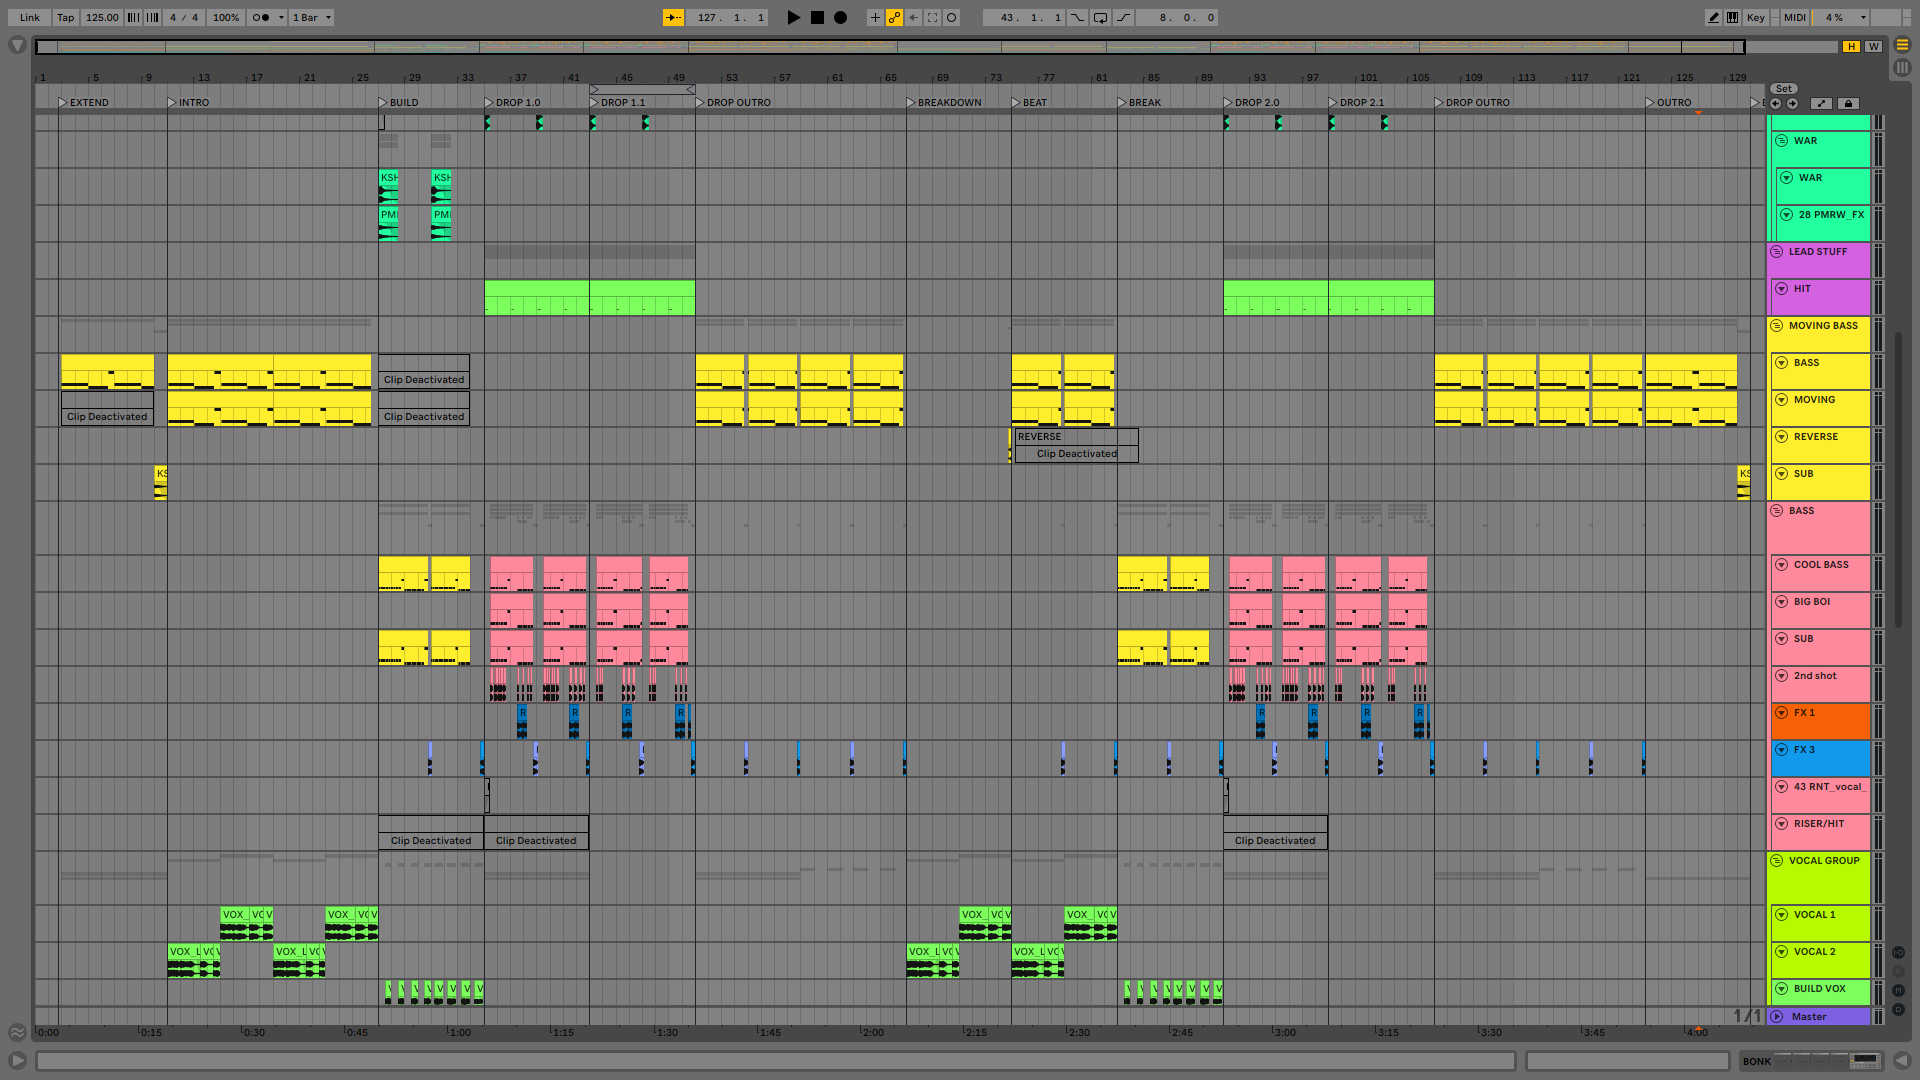Enable the Draw Mode pencil
The width and height of the screenshot is (1920, 1080).
tap(1713, 17)
